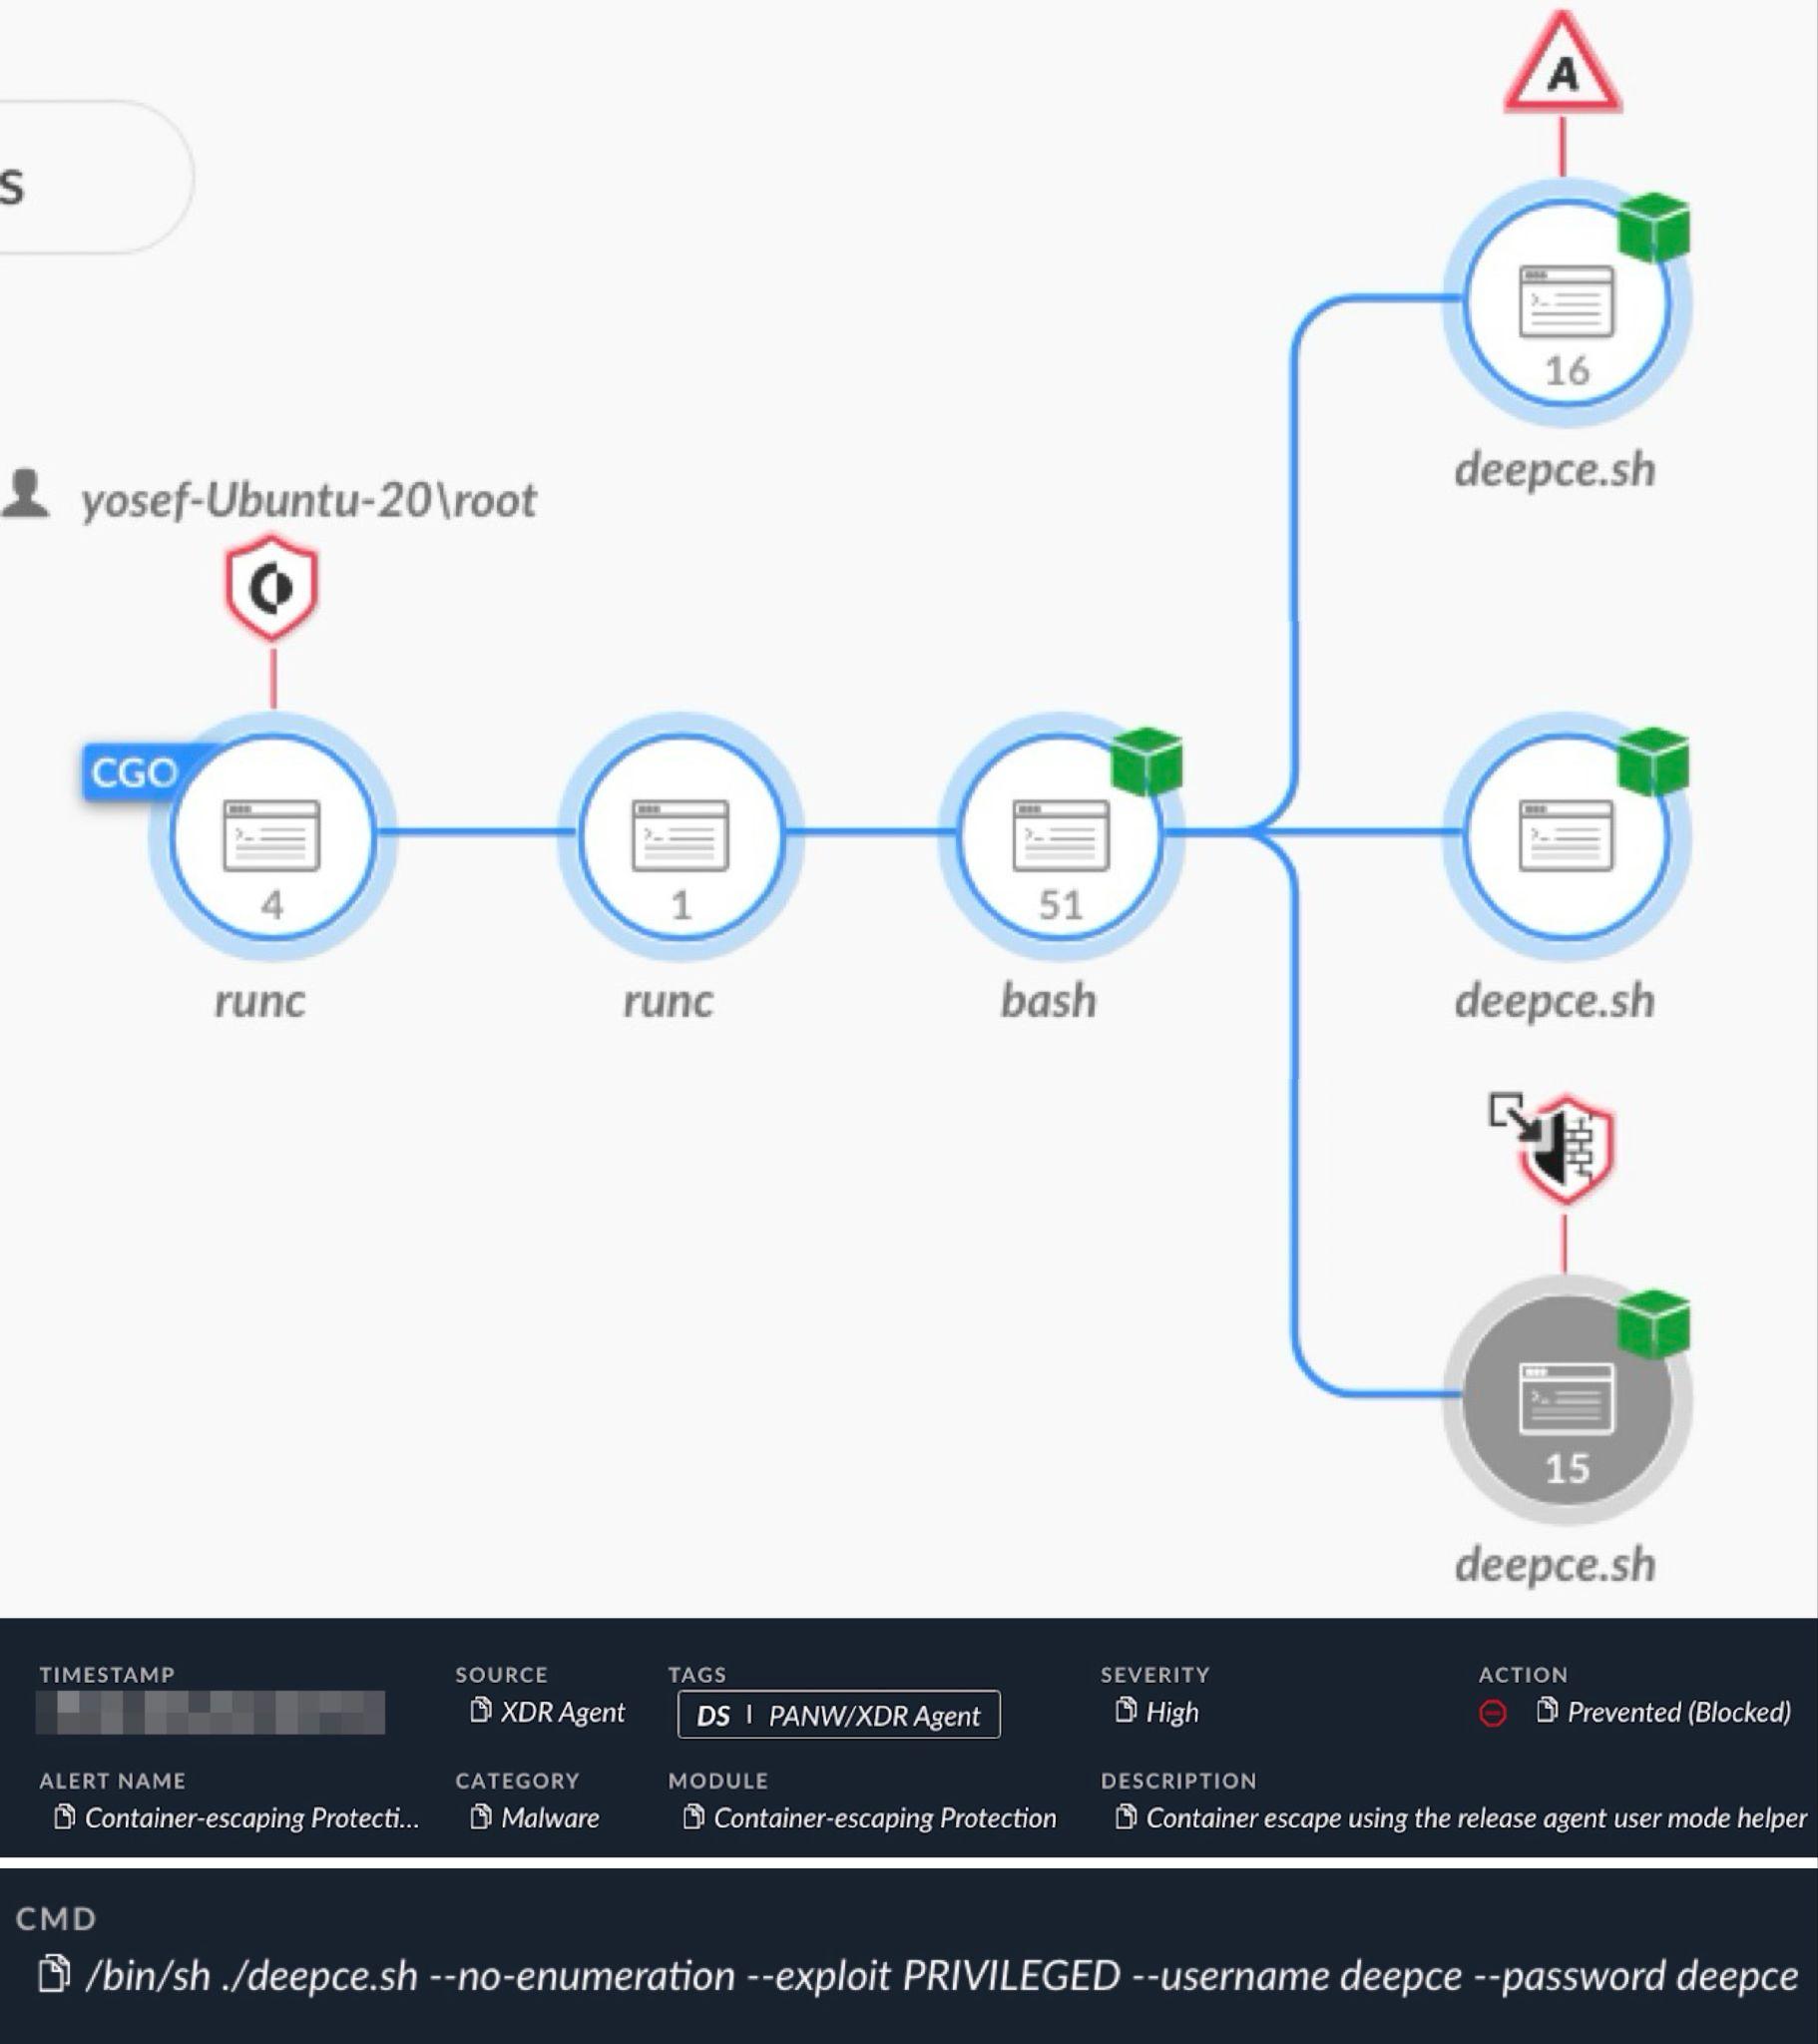This screenshot has height=2044, width=1818.
Task: Copy the Container-escaping Protection module value
Action: pyautogui.click(x=692, y=1817)
